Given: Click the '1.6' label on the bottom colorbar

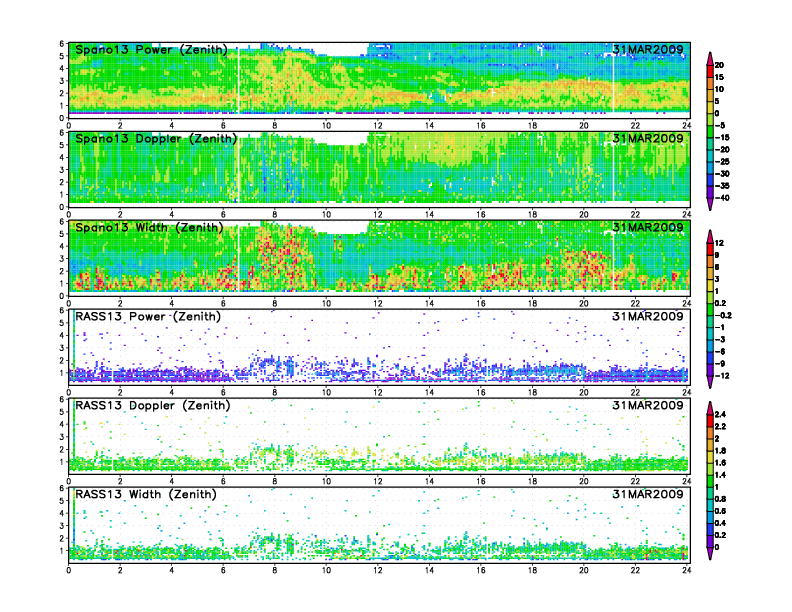Looking at the screenshot, I should coord(720,463).
